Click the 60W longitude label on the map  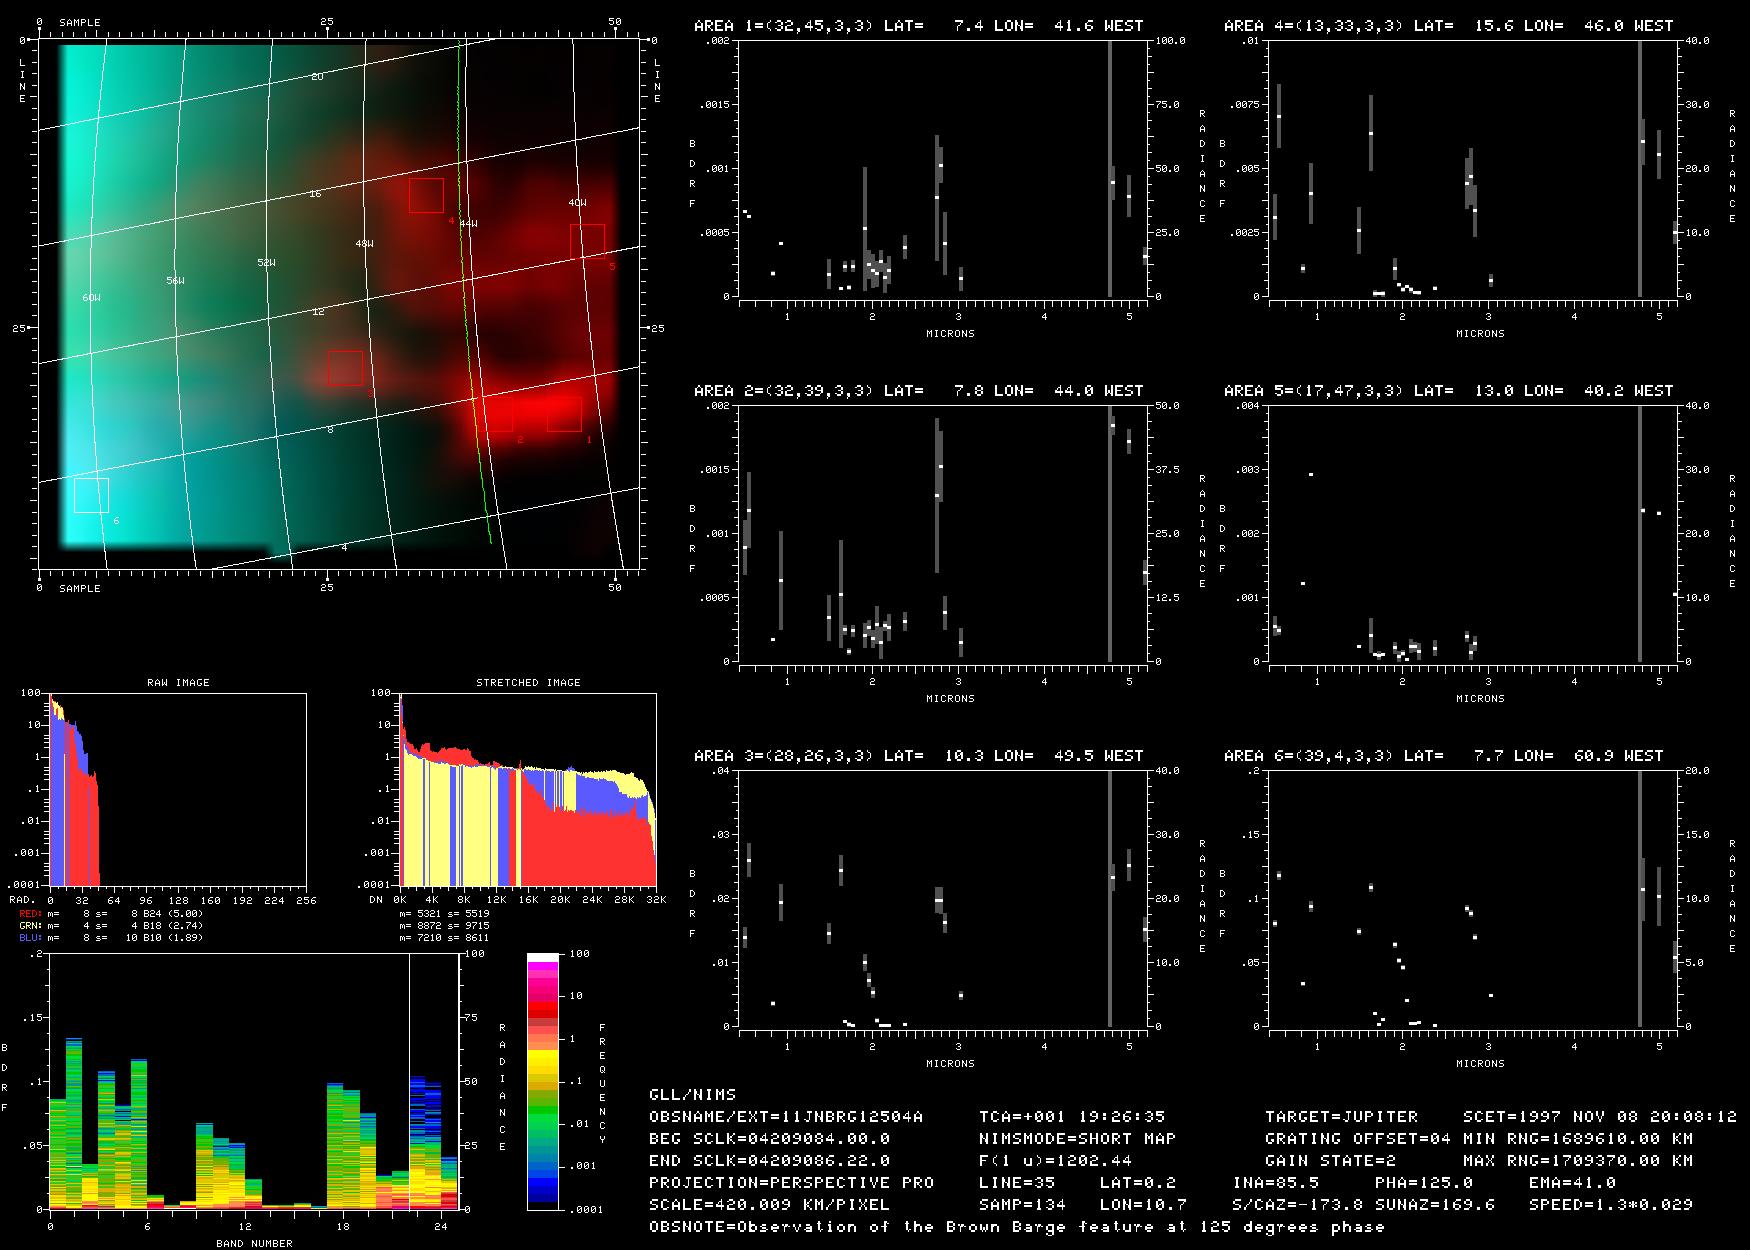(91, 299)
